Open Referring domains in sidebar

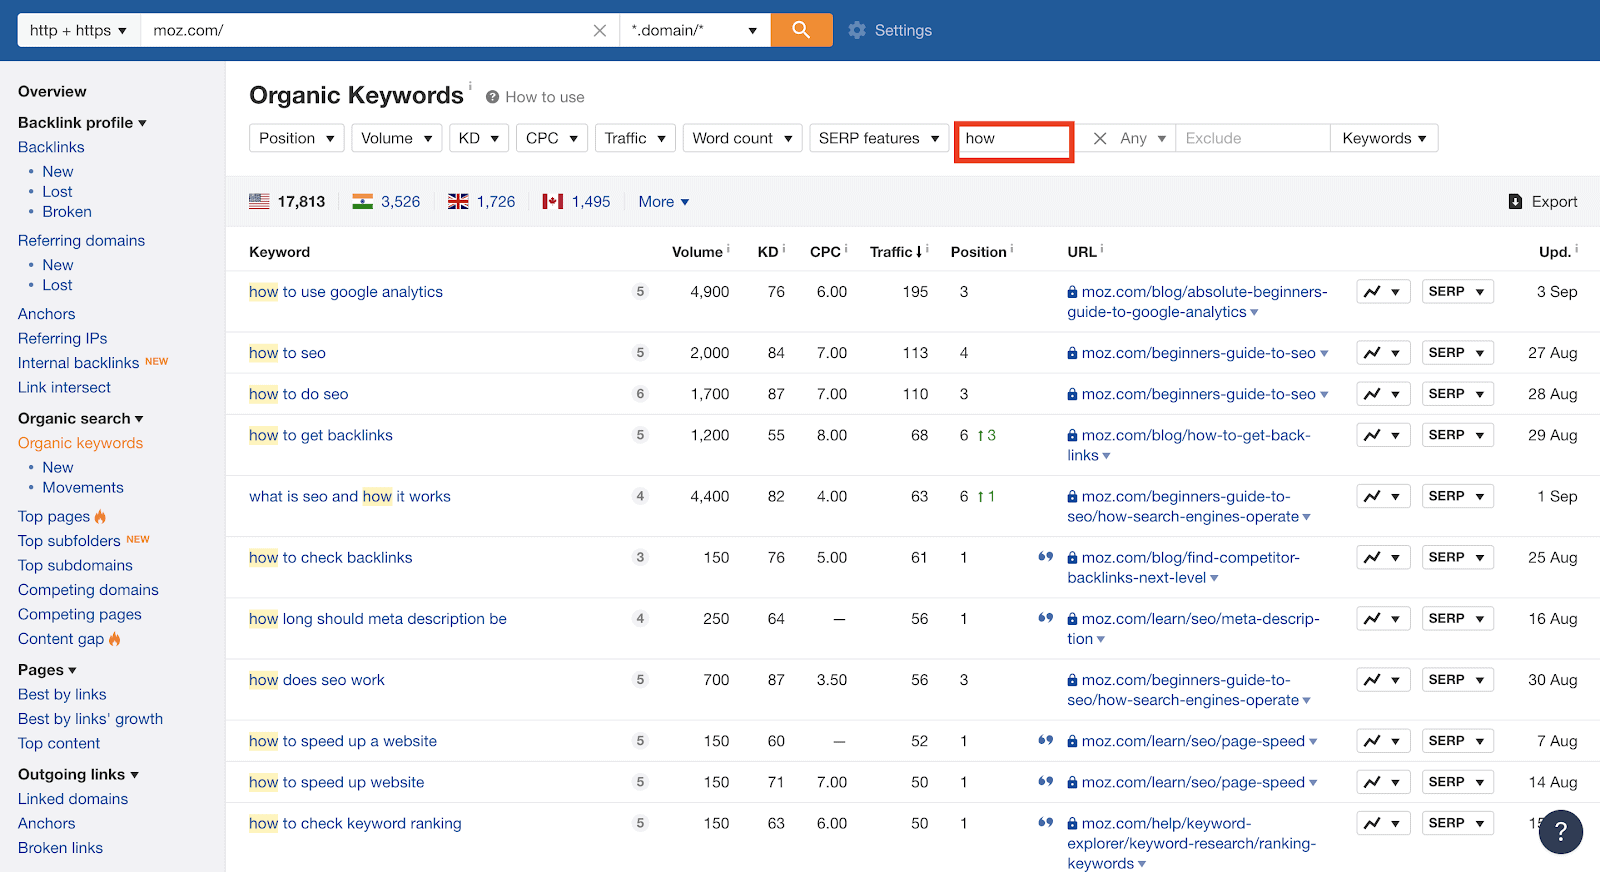(81, 240)
